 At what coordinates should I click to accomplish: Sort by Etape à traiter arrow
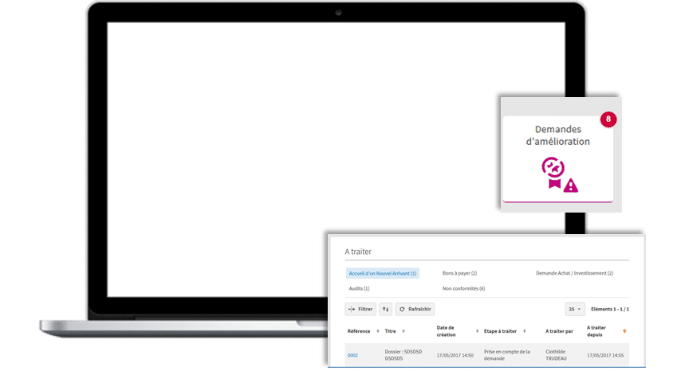click(x=524, y=331)
